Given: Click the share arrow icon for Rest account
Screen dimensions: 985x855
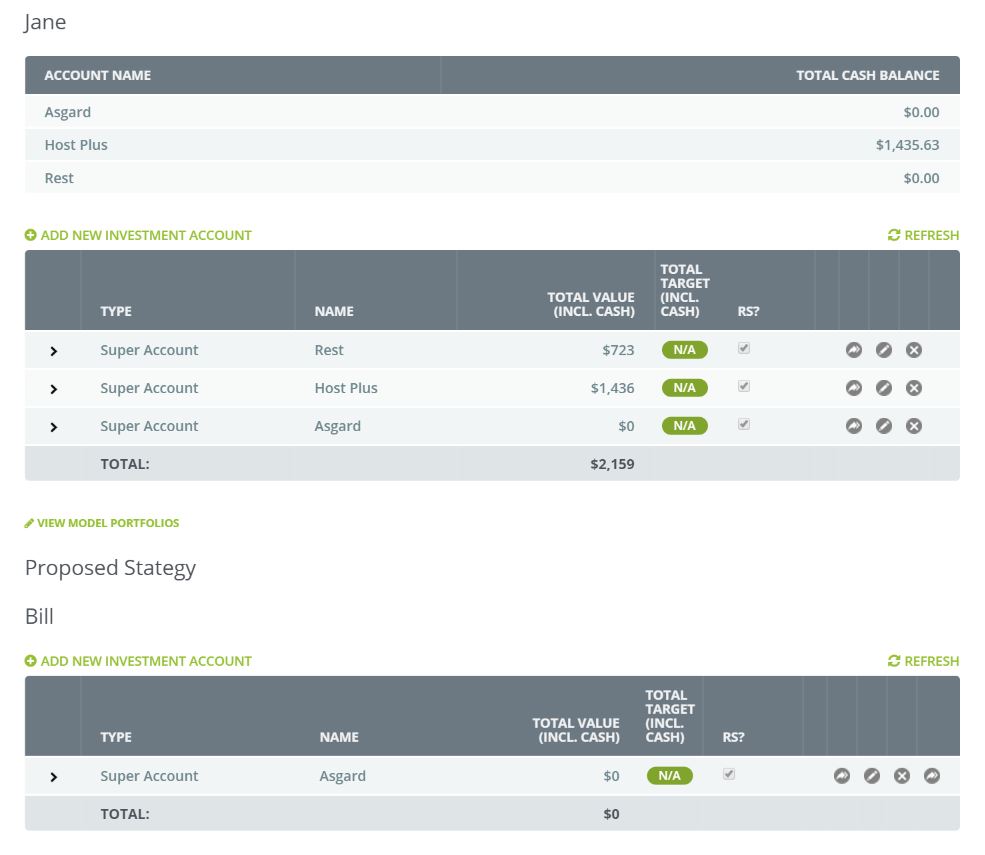Looking at the screenshot, I should tap(853, 350).
